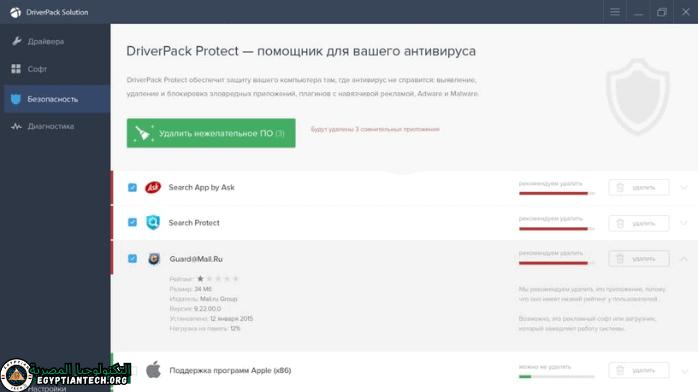Click the Search App by Ask name
Viewport: 698px width, 392px height.
tap(202, 187)
